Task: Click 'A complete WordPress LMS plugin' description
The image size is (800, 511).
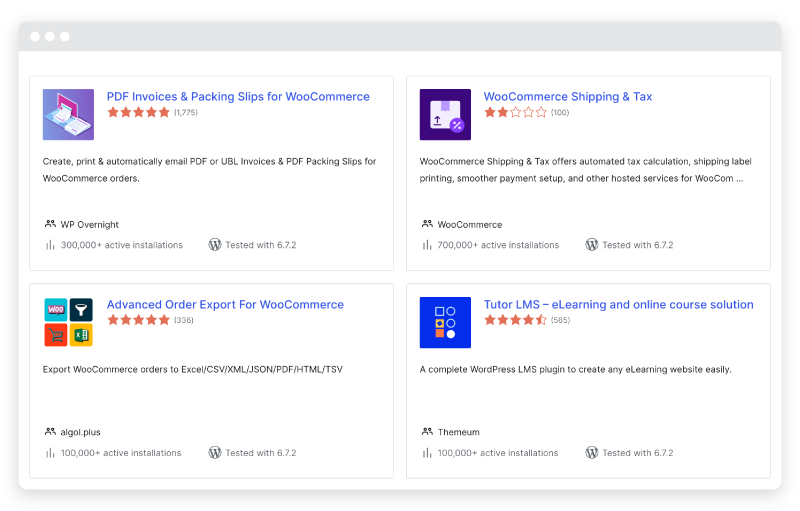Action: coord(575,369)
